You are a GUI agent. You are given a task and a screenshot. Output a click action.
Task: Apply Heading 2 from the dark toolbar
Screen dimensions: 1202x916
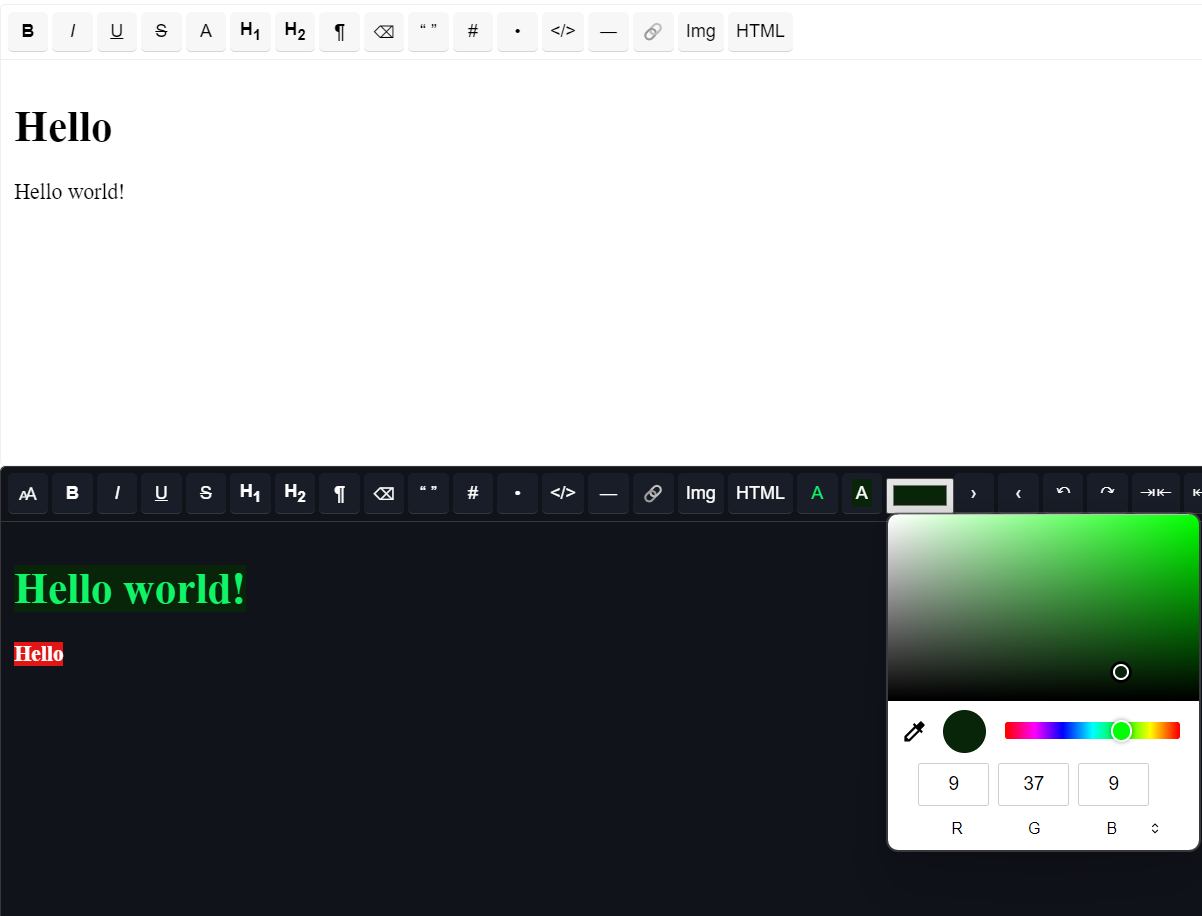coord(295,494)
